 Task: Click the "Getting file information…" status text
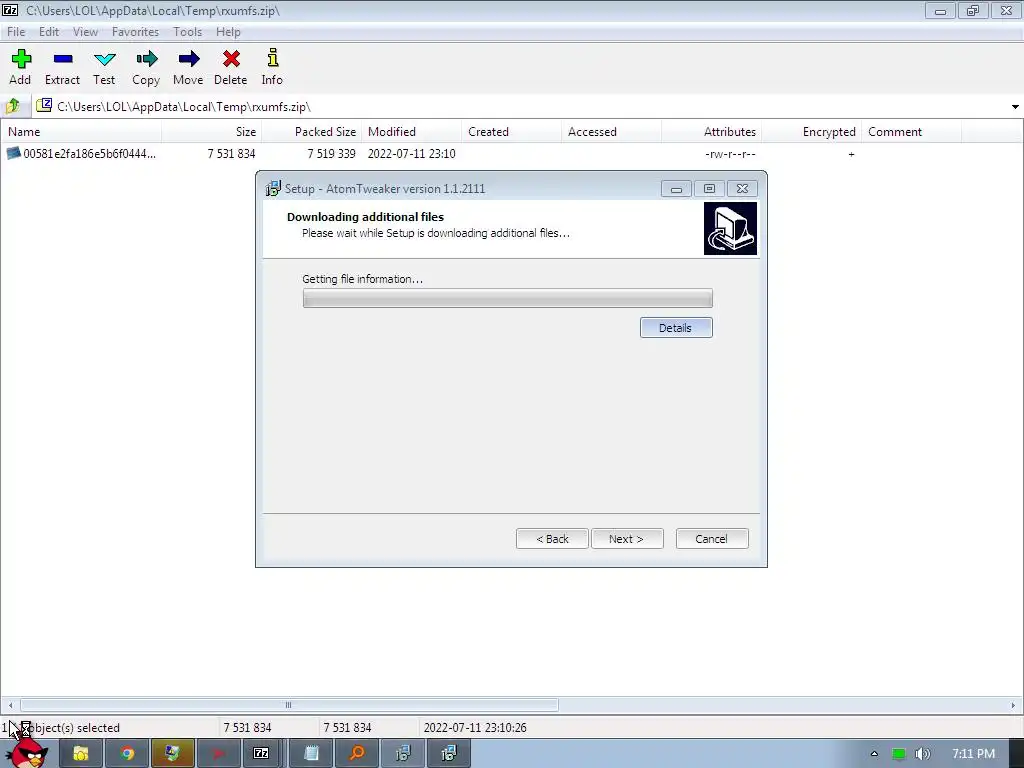tap(362, 279)
